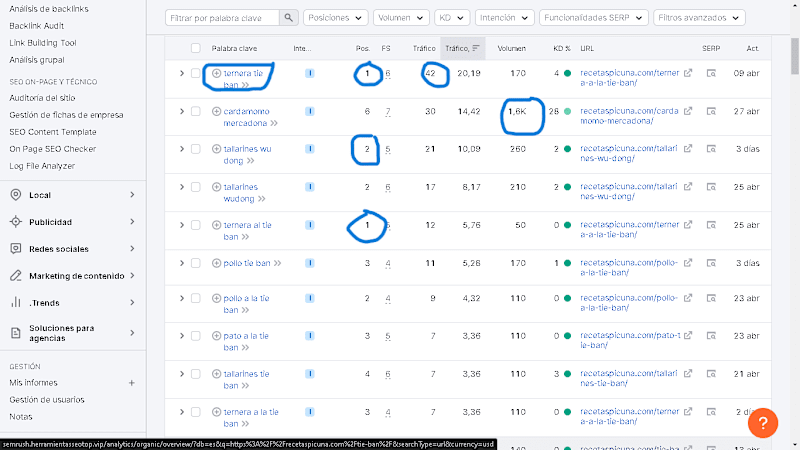The width and height of the screenshot is (800, 450).
Task: Click the plus icon beside Mis informes
Action: point(132,383)
